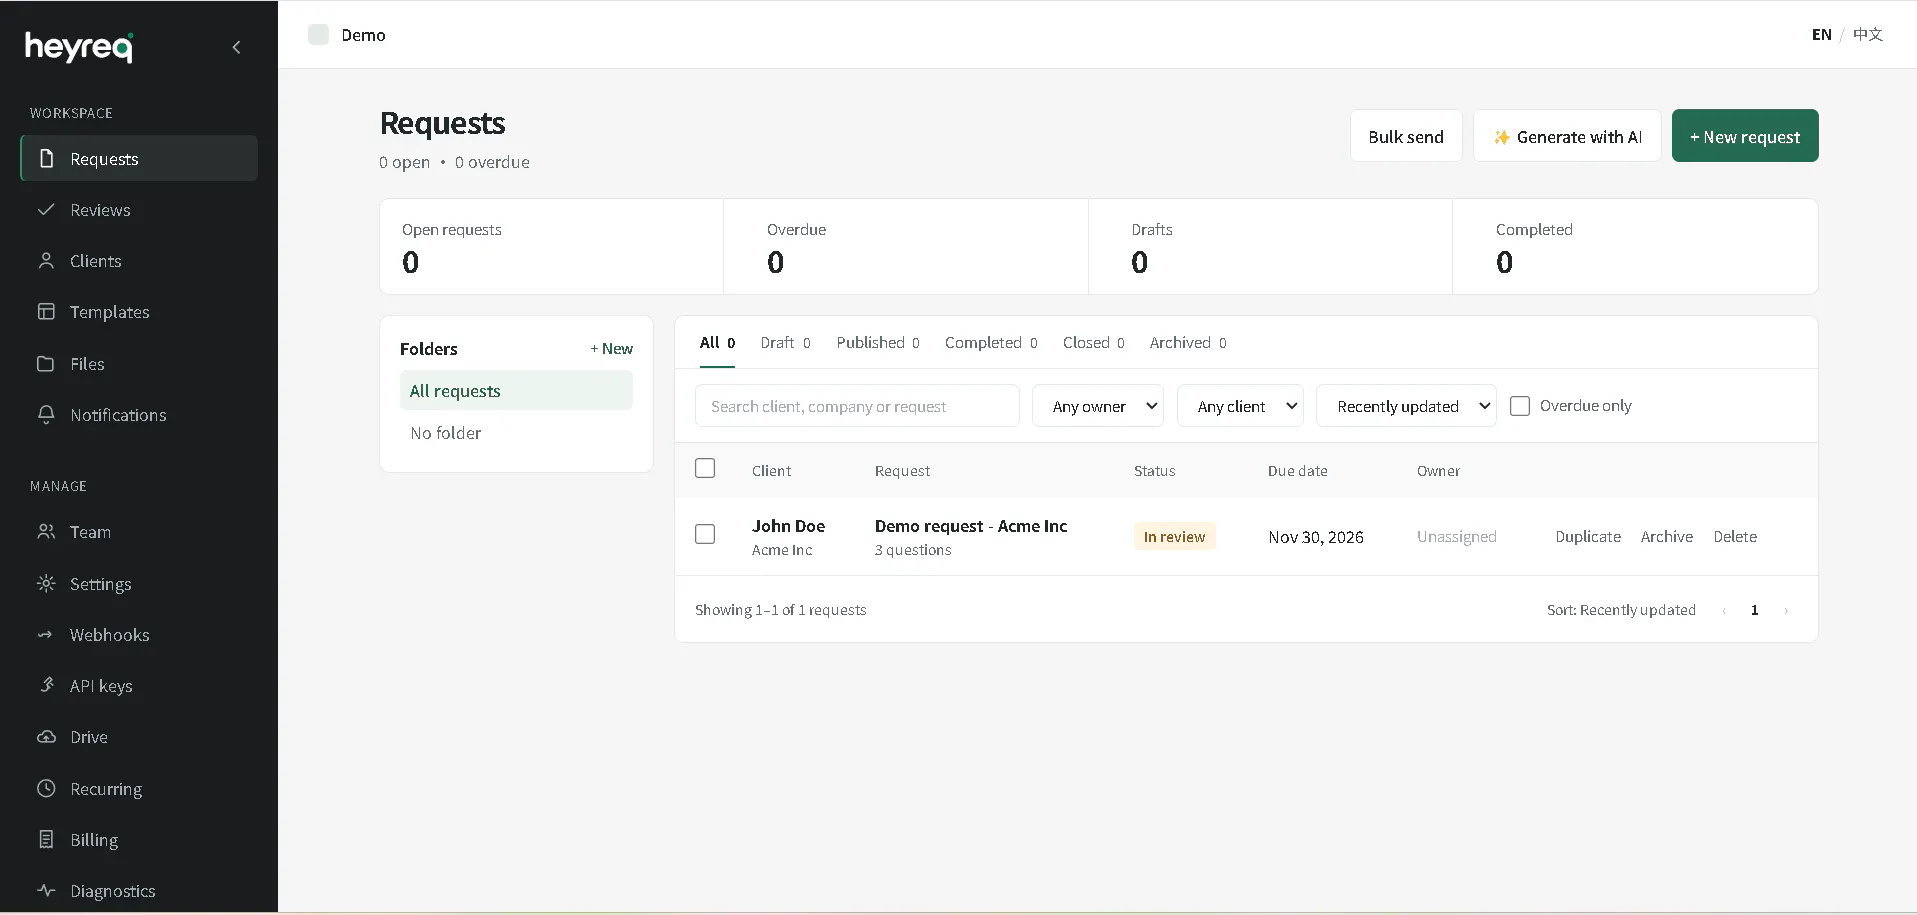Screen dimensions: 1917x915
Task: Collapse the sidebar with the chevron icon
Action: coord(237,47)
